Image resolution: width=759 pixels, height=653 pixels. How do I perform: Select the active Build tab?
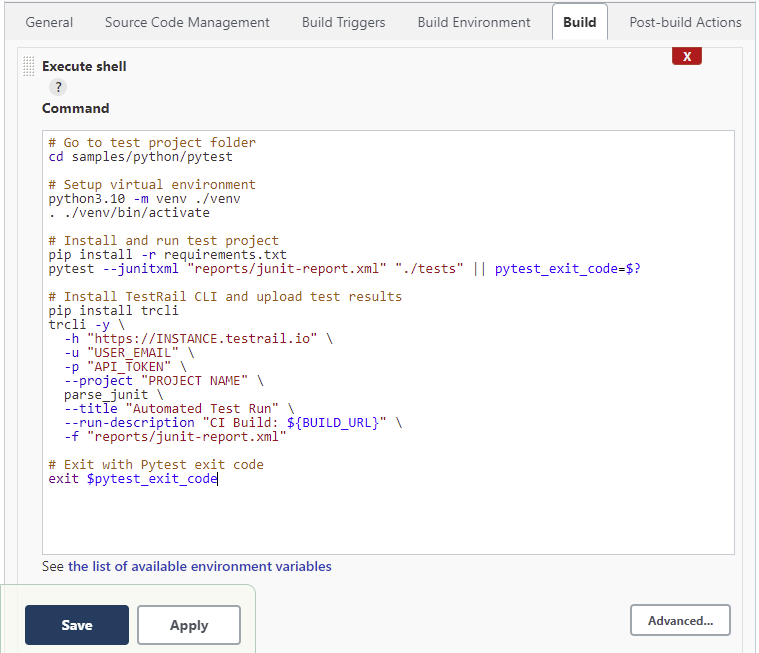(x=579, y=22)
